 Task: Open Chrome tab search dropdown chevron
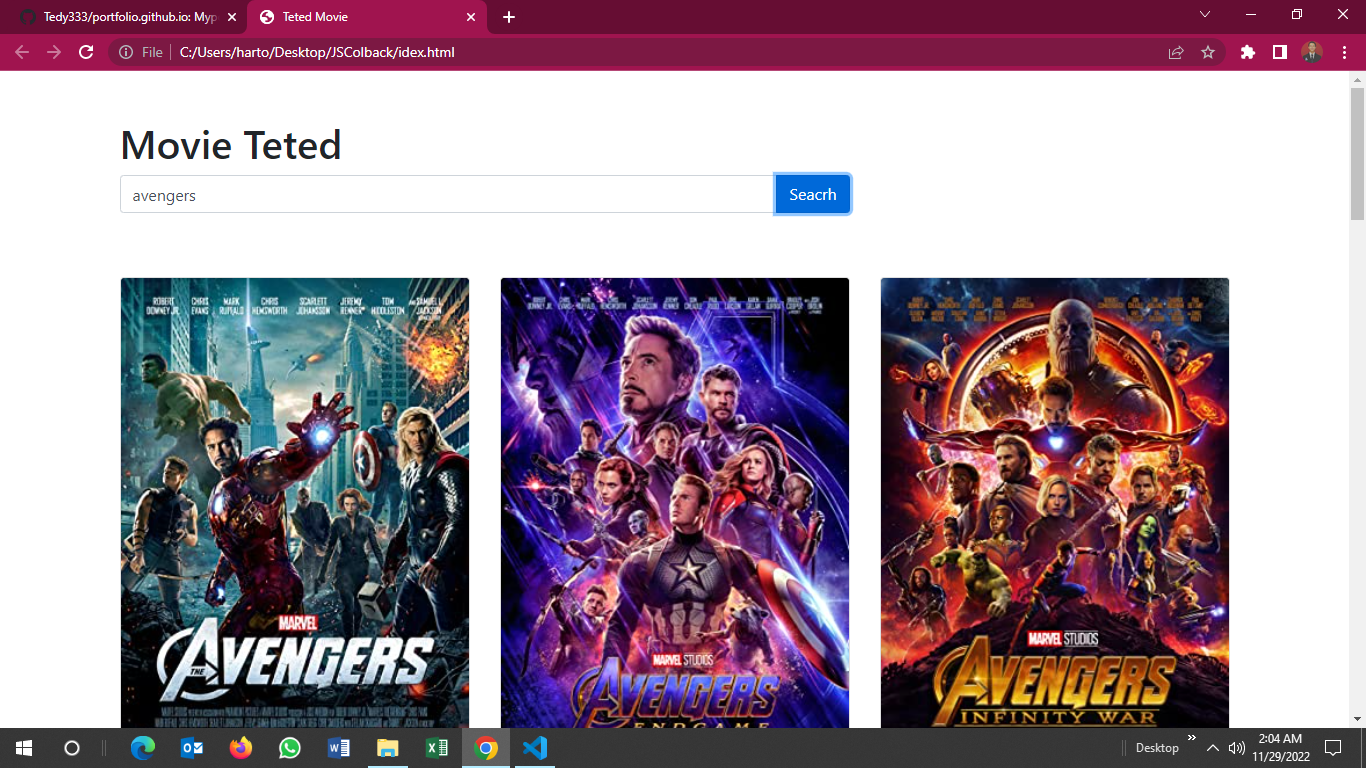click(1205, 14)
